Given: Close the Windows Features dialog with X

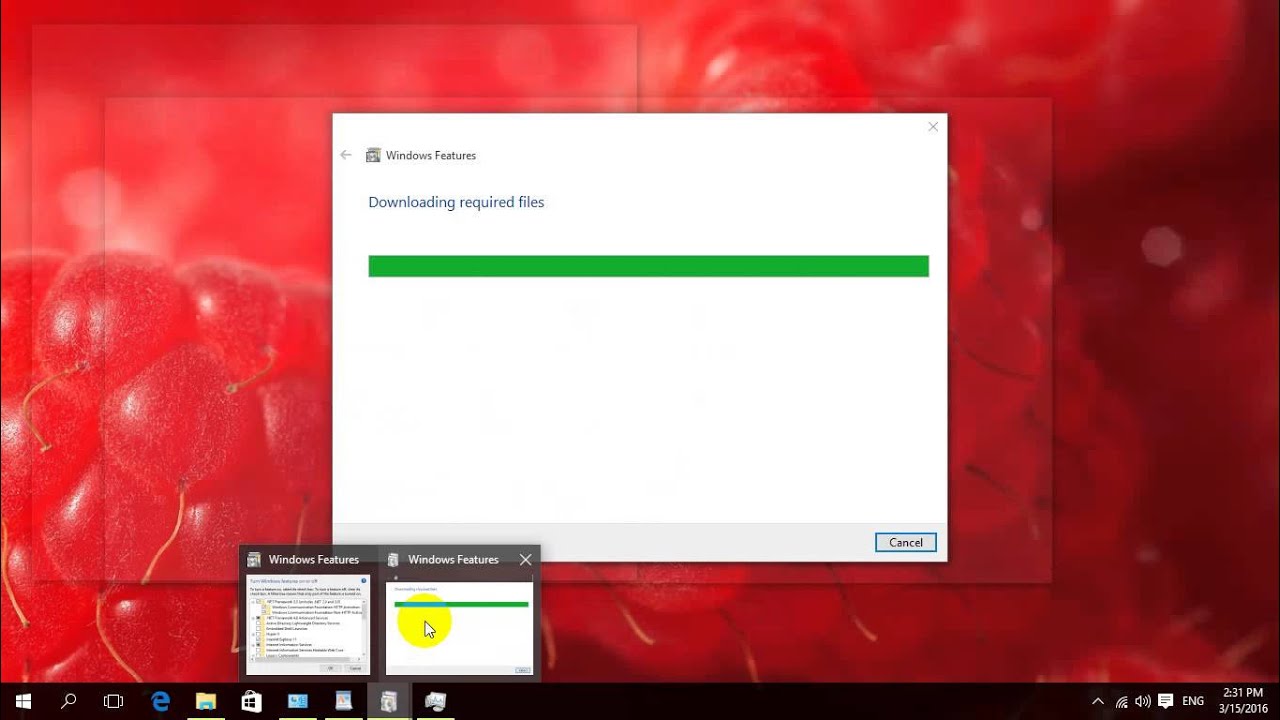Looking at the screenshot, I should click(933, 126).
